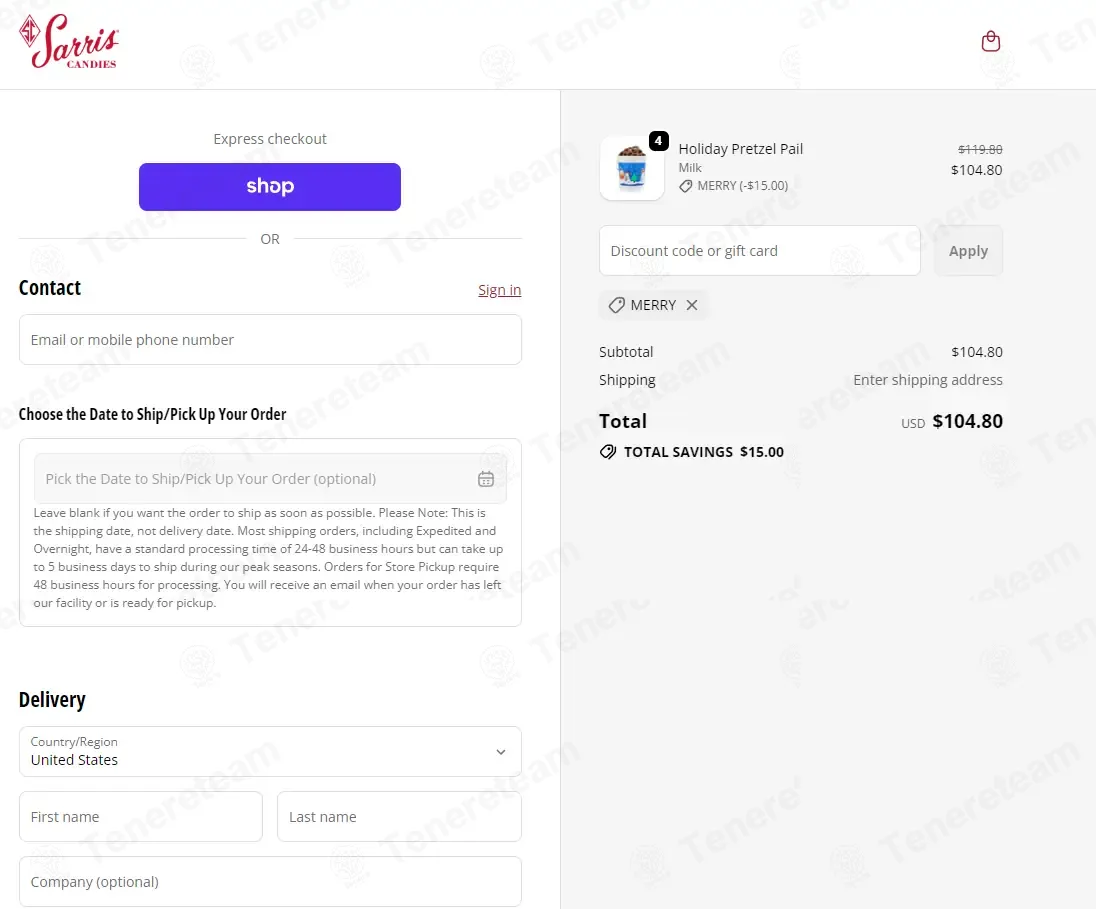The width and height of the screenshot is (1096, 909).
Task: Click the calendar icon in date picker
Action: tap(486, 479)
